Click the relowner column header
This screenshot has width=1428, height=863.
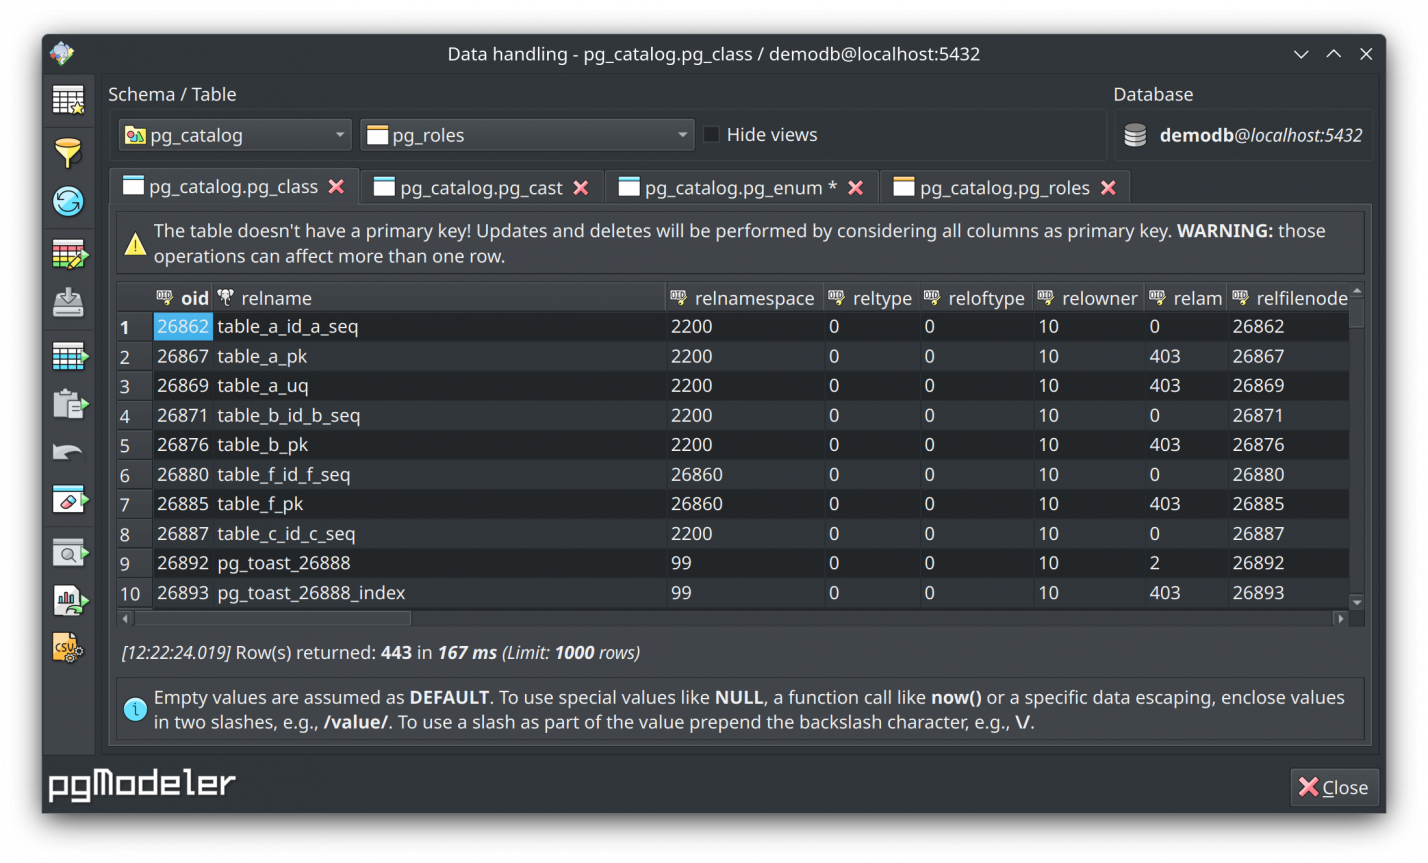tap(1089, 298)
